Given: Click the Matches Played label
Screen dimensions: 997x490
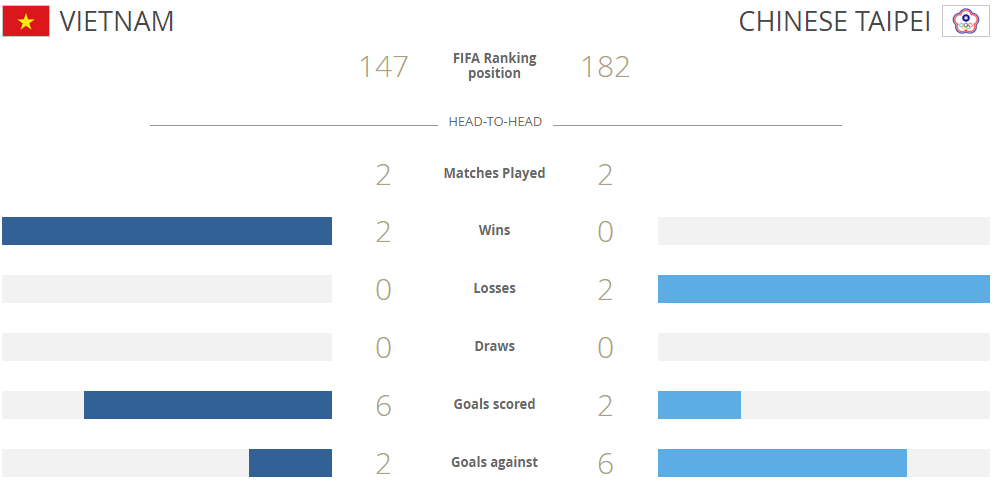Looking at the screenshot, I should point(494,173).
